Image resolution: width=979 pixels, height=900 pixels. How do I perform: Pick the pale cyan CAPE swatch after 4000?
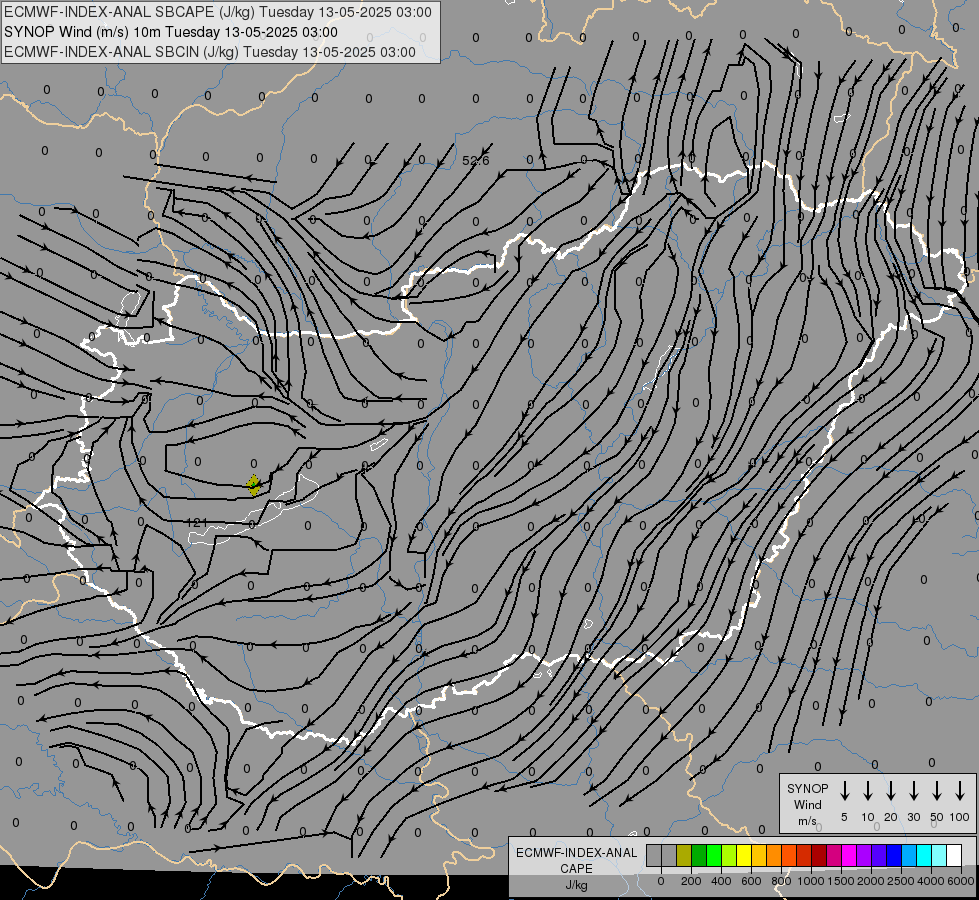point(940,855)
